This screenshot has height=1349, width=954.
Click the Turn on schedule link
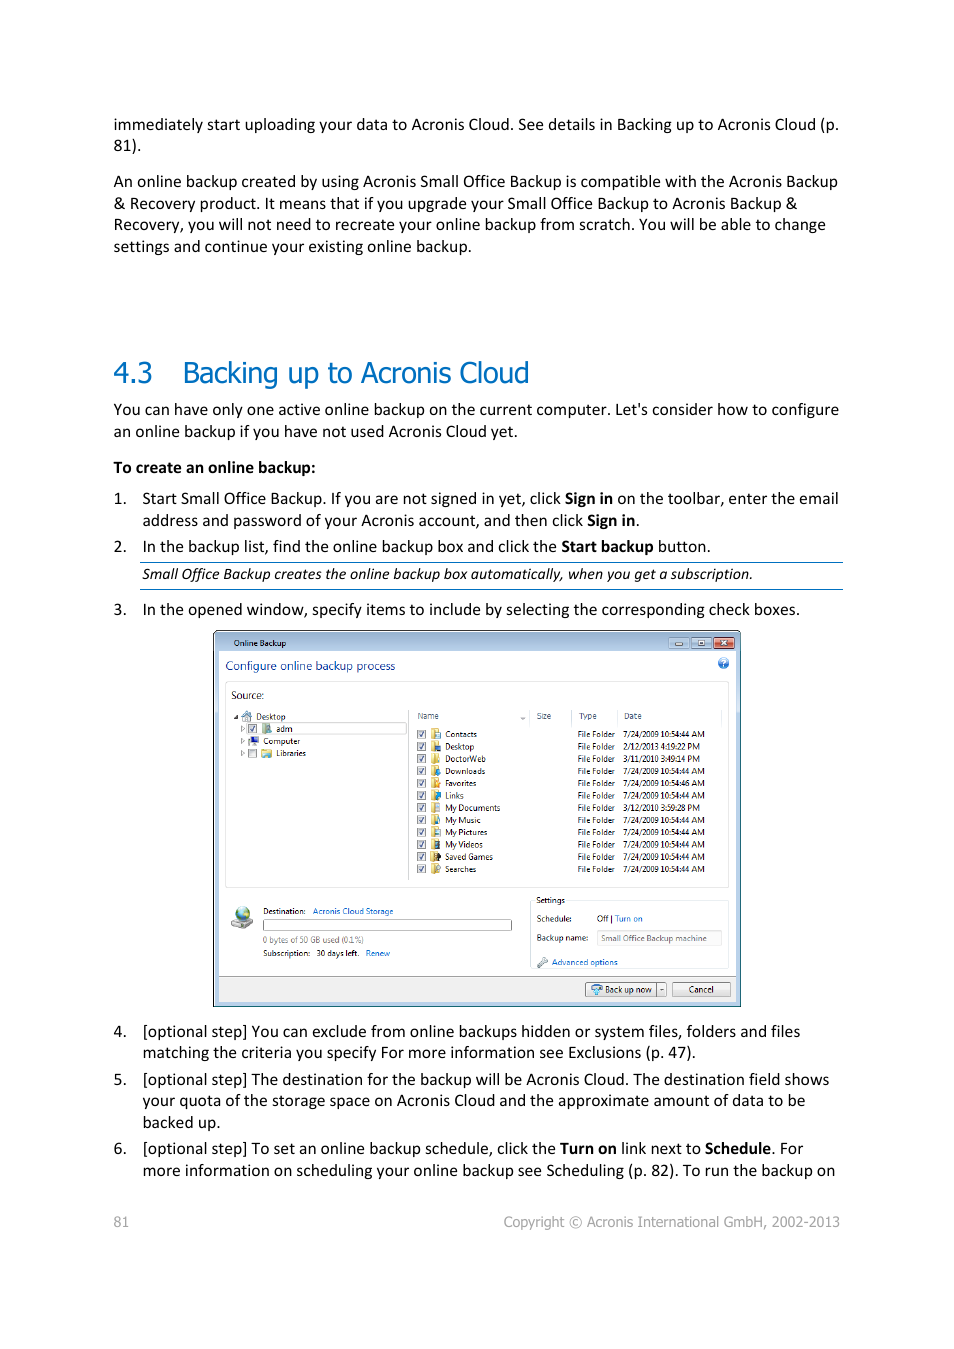(629, 919)
